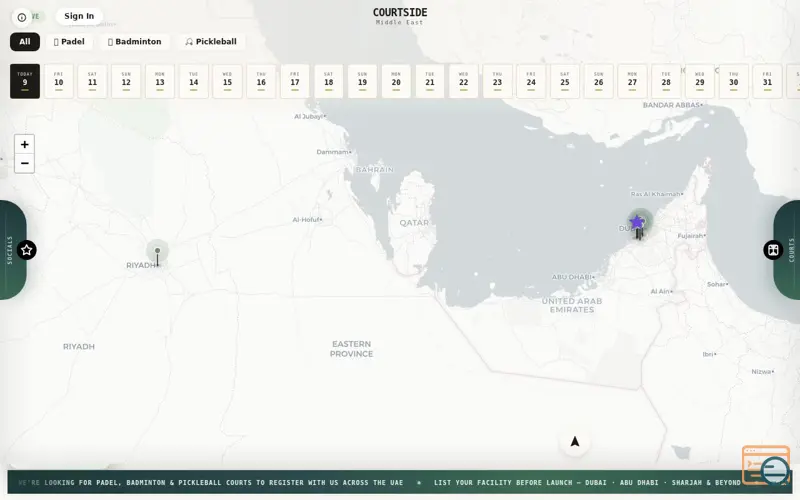Select Thursday 30 date card

[x=733, y=81]
